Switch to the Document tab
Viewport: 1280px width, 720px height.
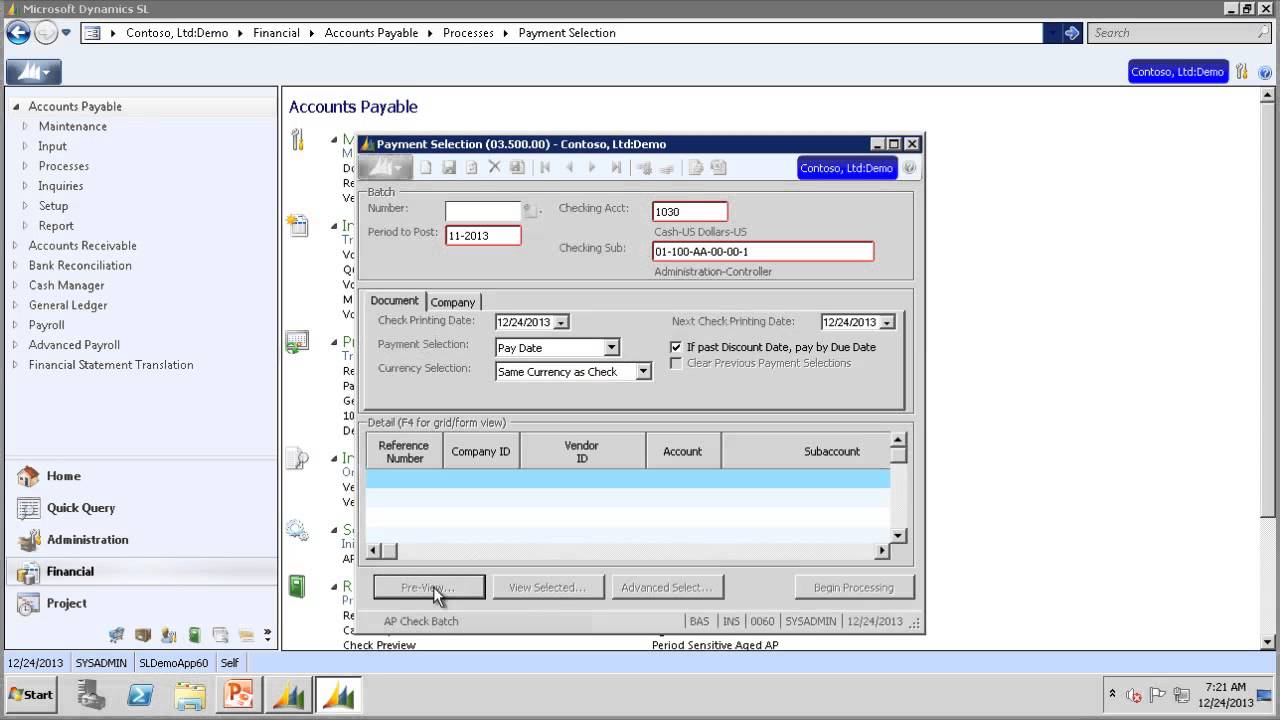[x=395, y=300]
